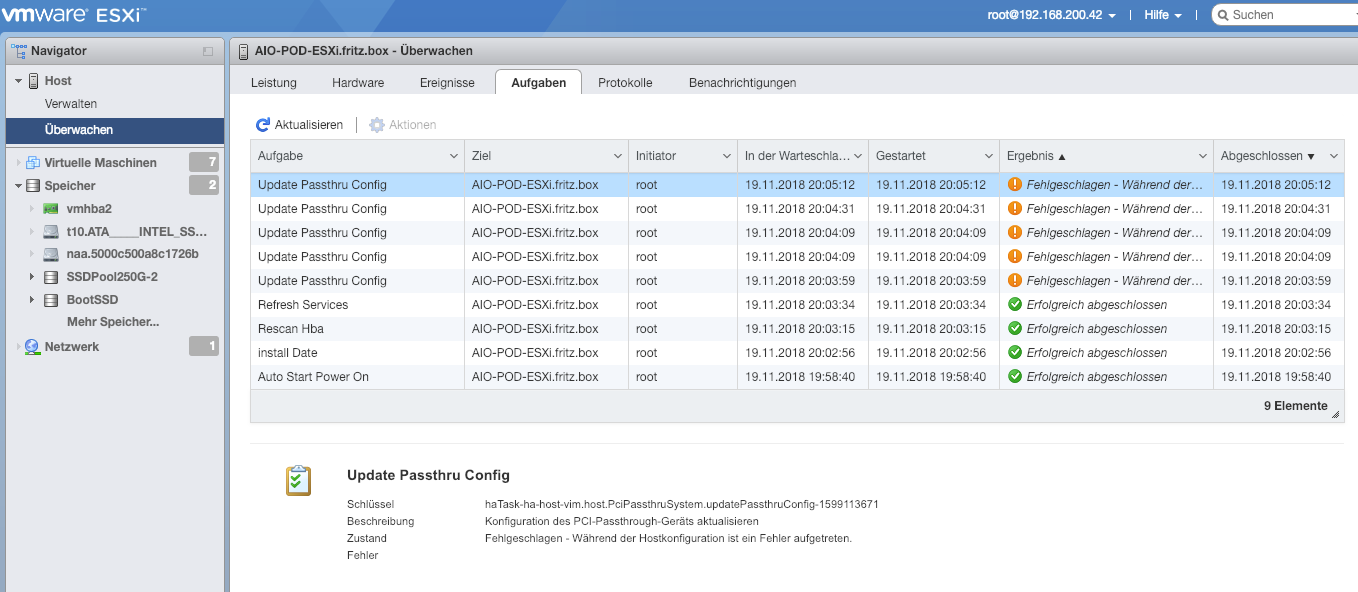Viewport: 1358px width, 592px height.
Task: Click the Virtuelle Maschinen icon
Action: [x=32, y=163]
